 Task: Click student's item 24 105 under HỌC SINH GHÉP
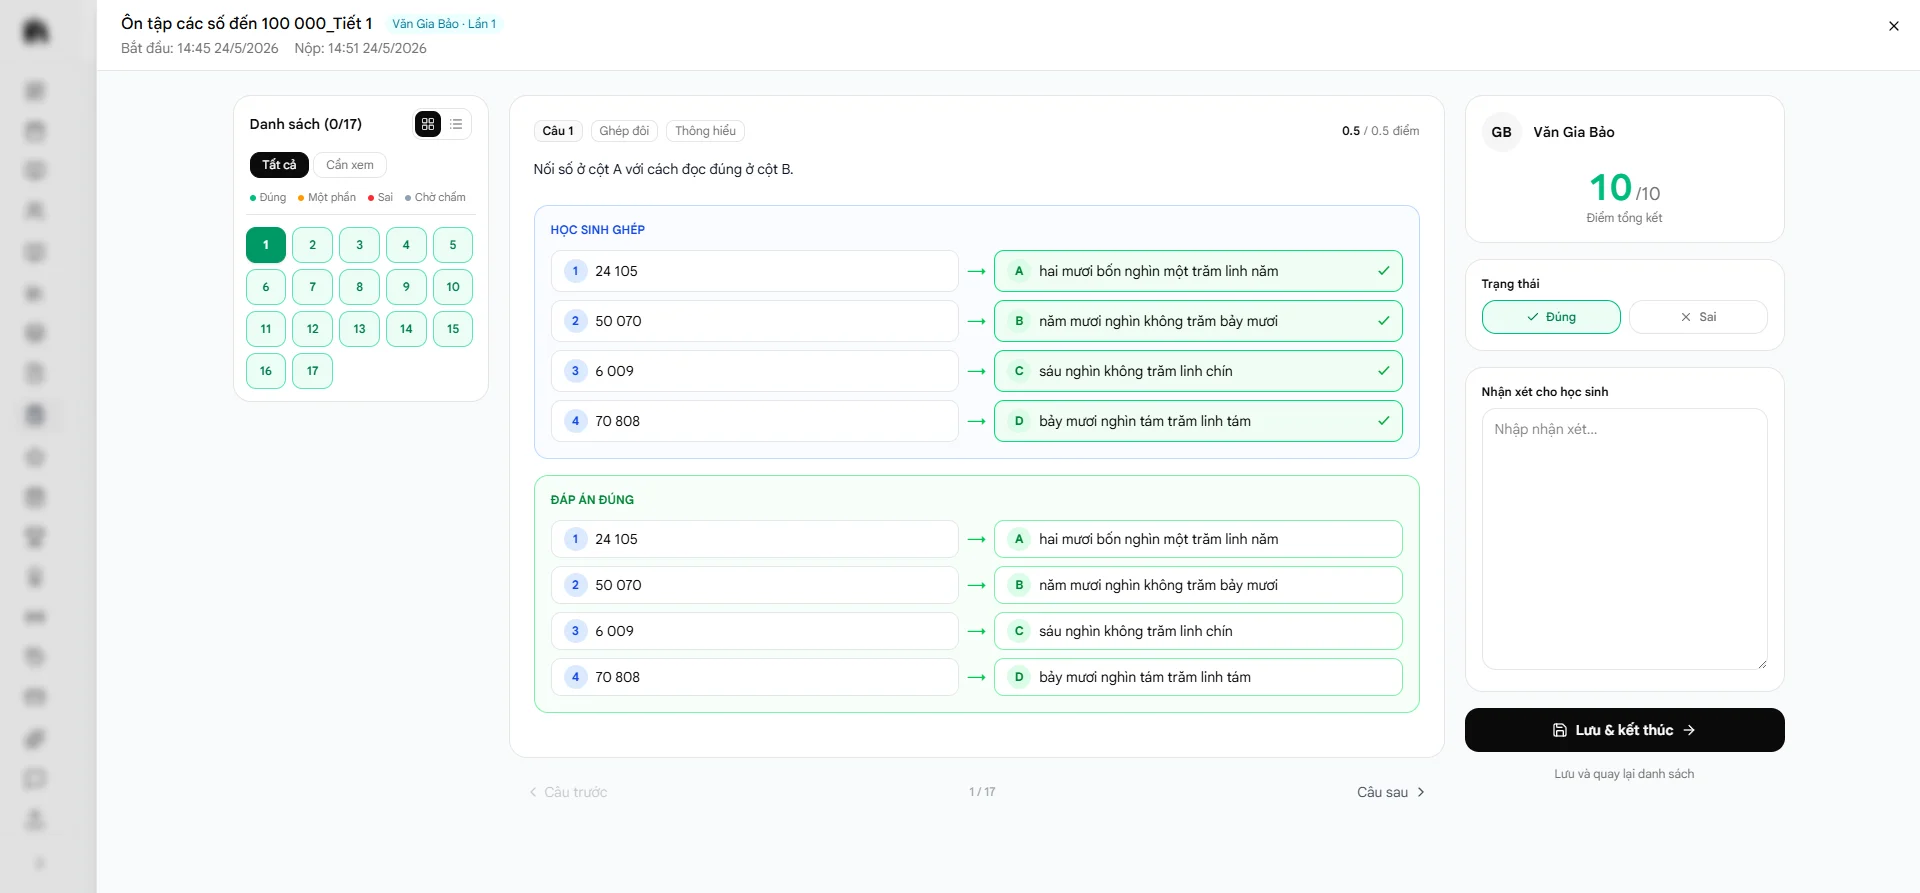[x=754, y=271]
